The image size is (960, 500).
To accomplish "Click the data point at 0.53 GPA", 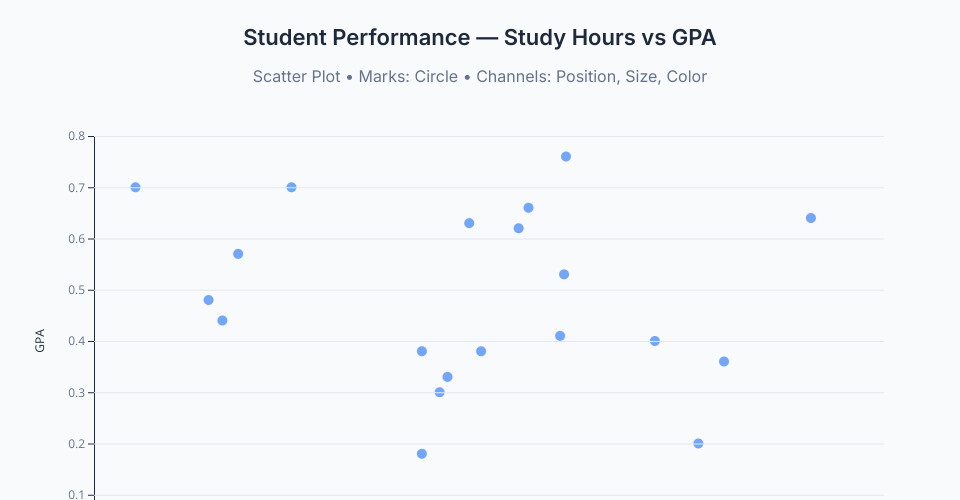I will click(x=564, y=274).
